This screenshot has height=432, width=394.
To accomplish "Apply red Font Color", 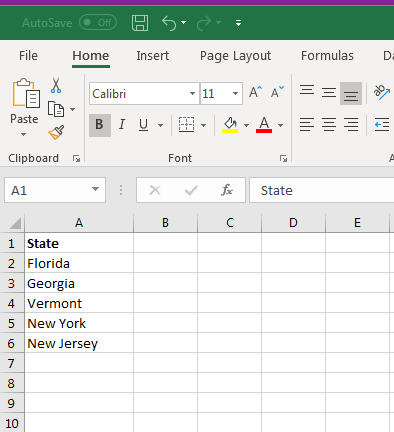I will pos(264,125).
